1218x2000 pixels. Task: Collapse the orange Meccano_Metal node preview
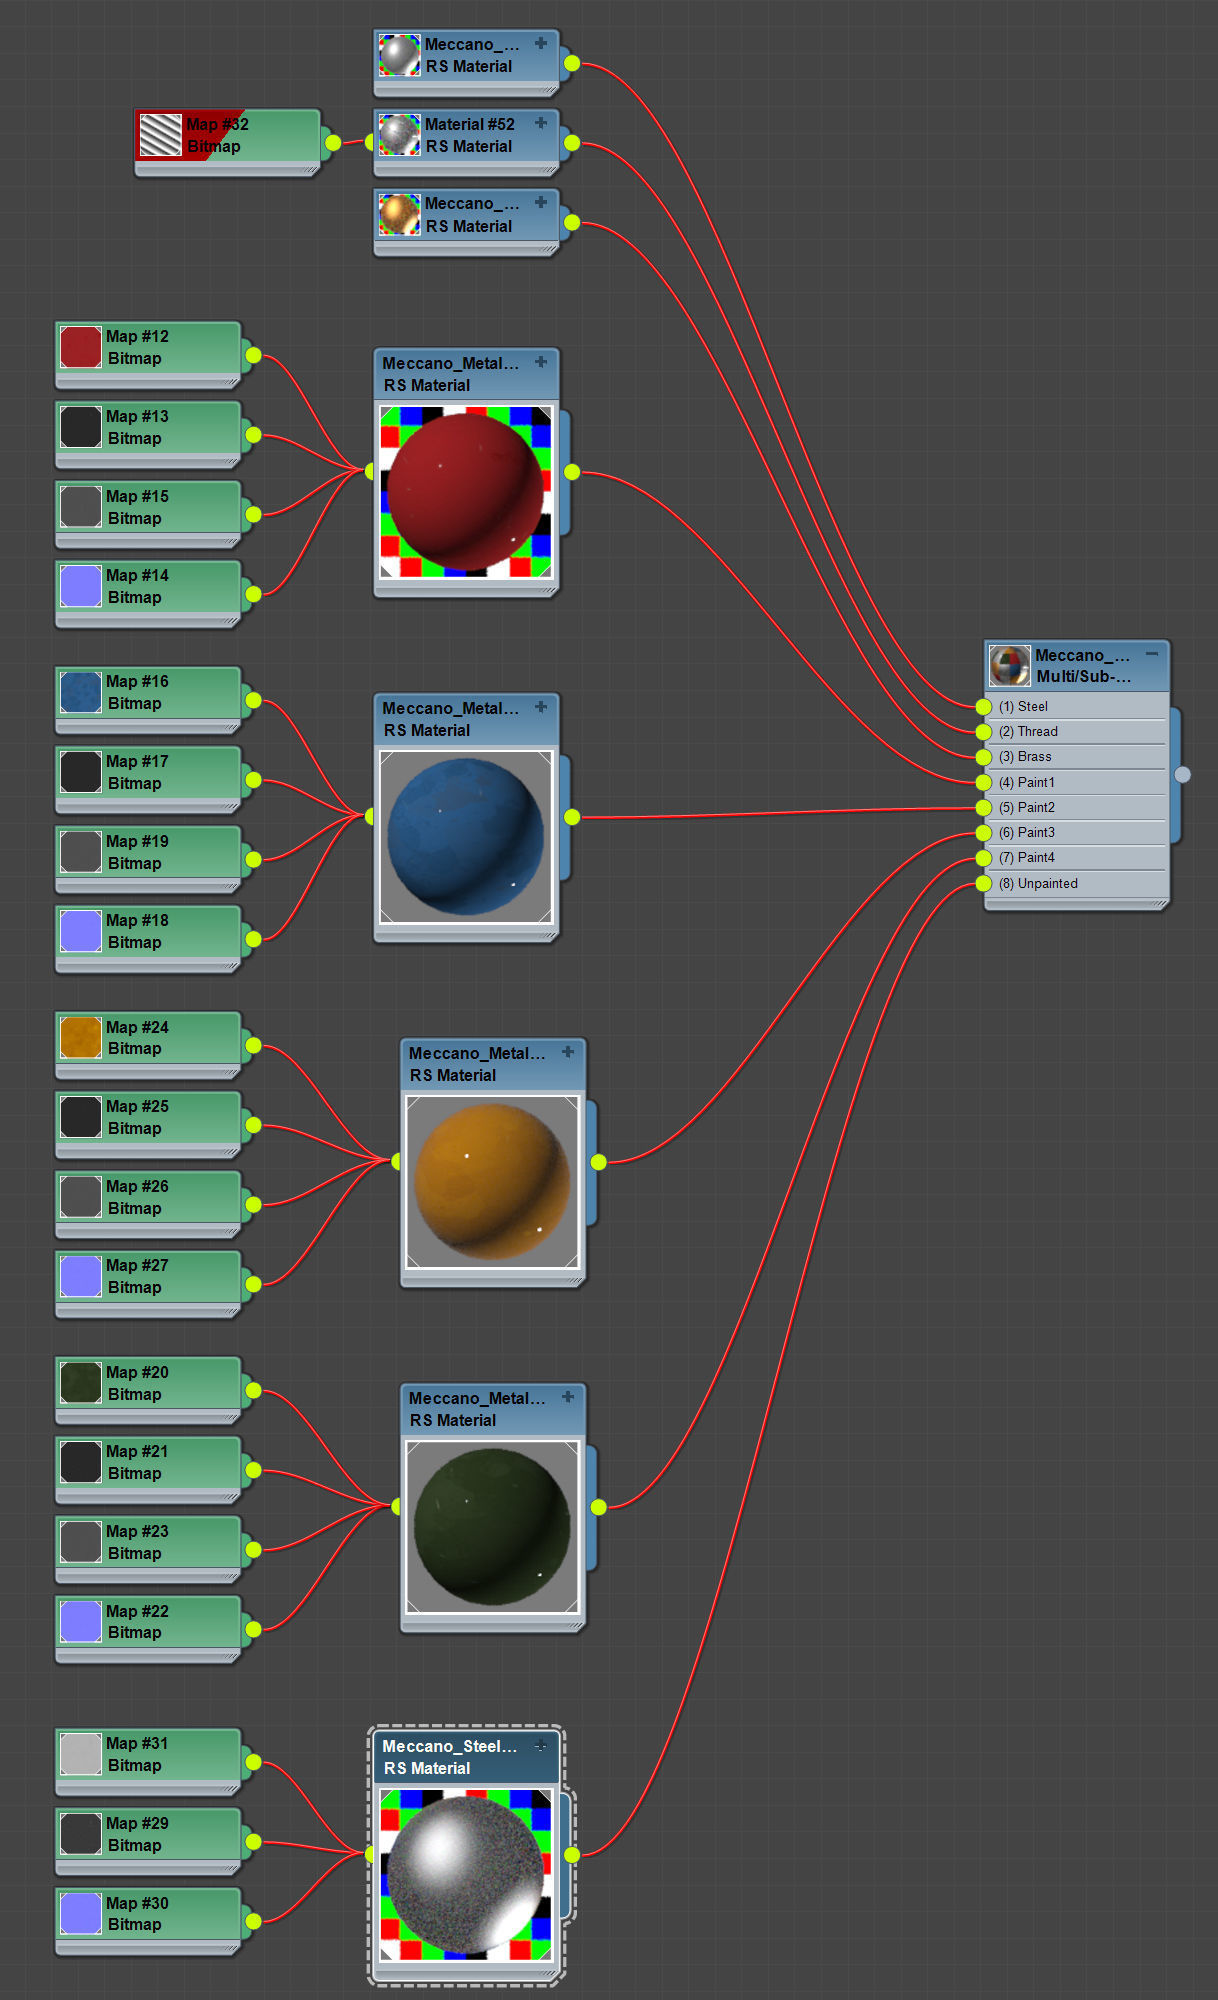pos(568,1052)
